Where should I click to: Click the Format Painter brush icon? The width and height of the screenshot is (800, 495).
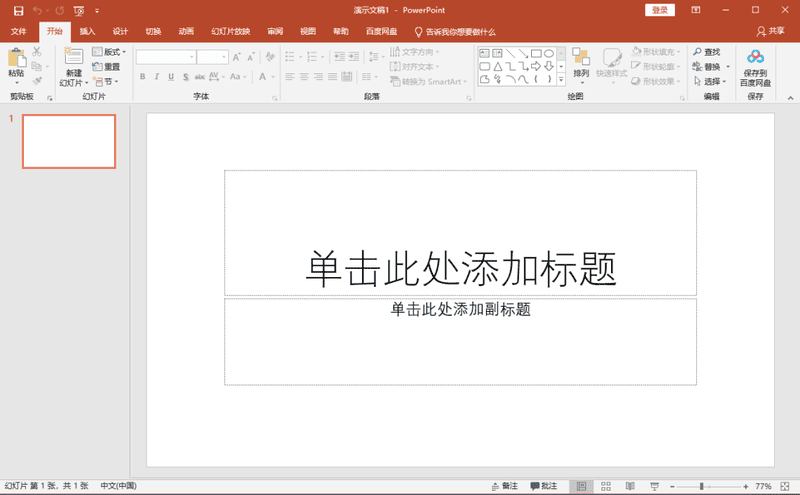(37, 81)
